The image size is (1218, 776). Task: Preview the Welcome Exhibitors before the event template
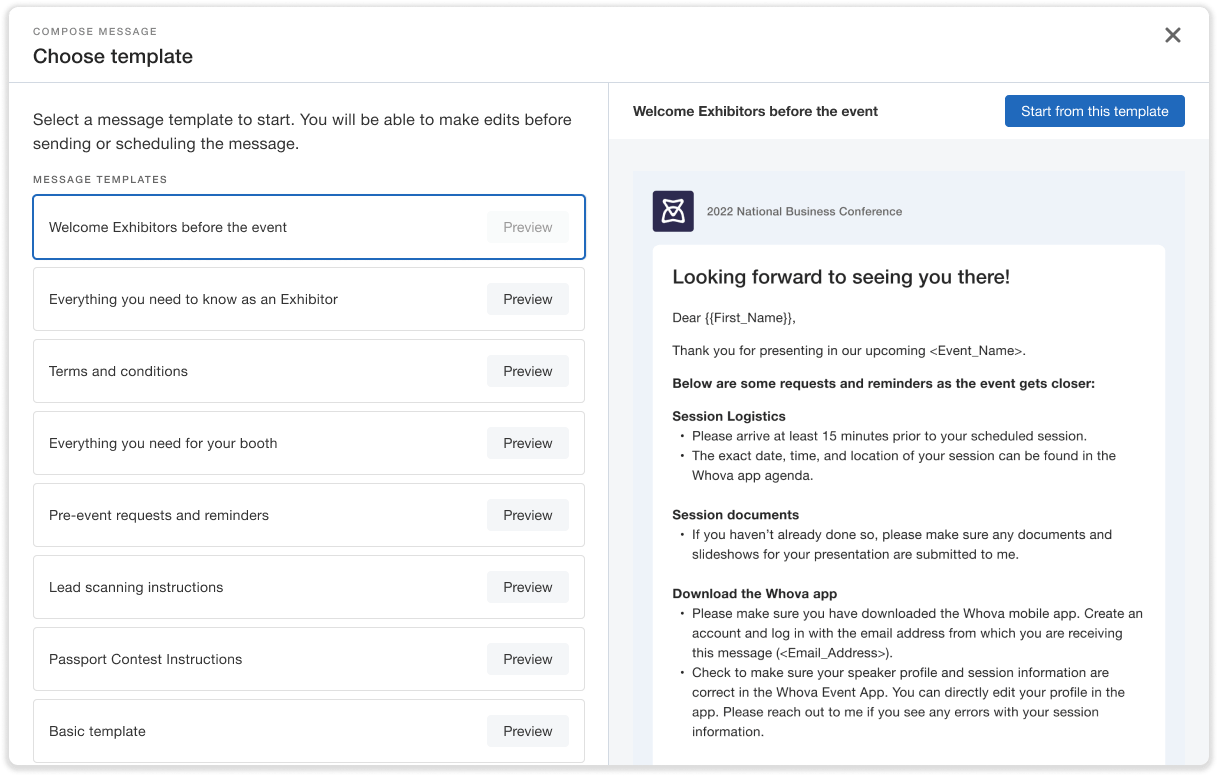click(527, 227)
